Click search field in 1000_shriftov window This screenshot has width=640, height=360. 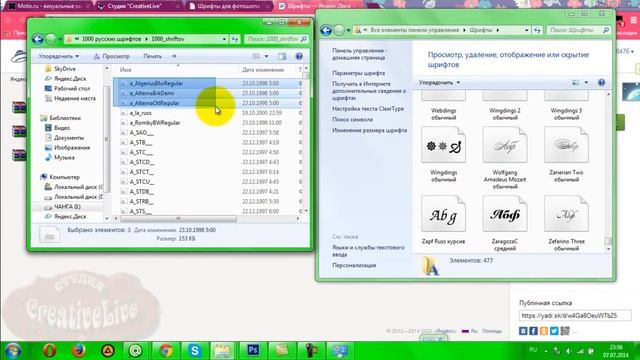click(276, 39)
